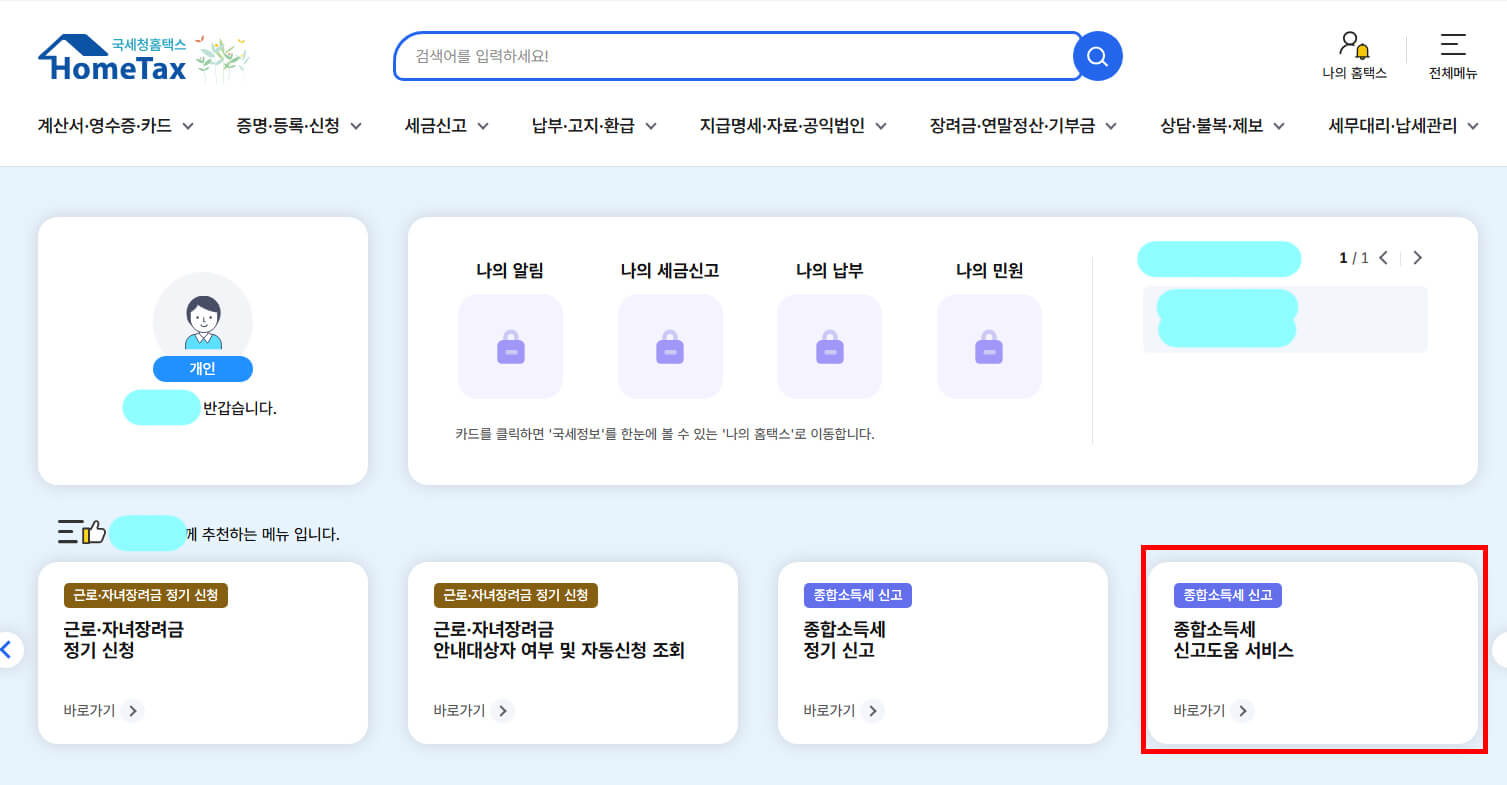Image resolution: width=1507 pixels, height=785 pixels.
Task: Click 바로가기 on 근로·자녀장려금 정기 신청 card
Action: click(x=90, y=711)
